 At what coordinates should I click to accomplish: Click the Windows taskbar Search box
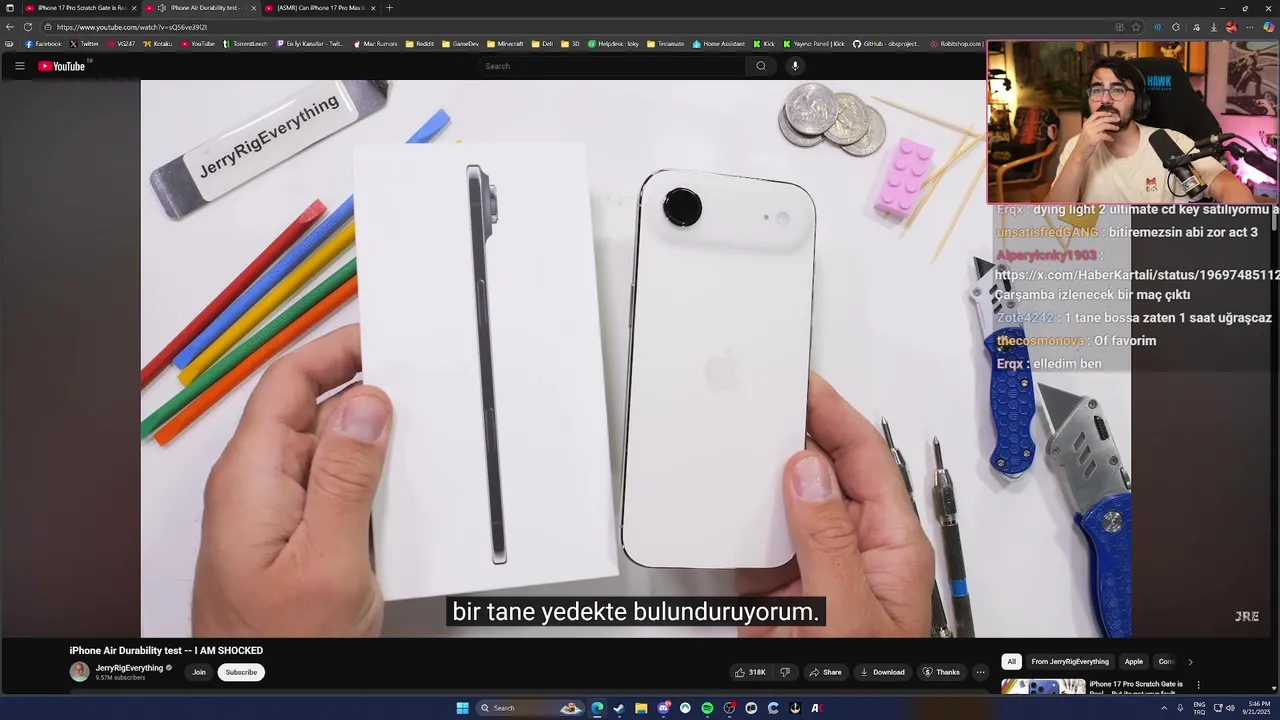530,708
